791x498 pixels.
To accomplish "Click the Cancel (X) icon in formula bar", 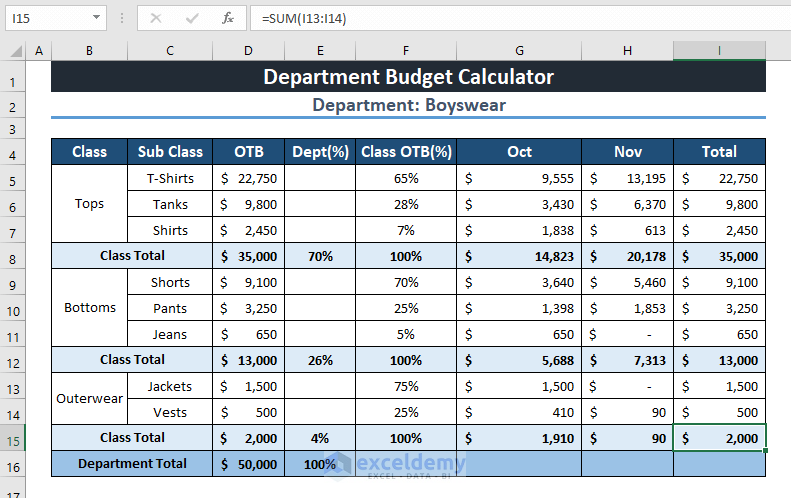I will coord(156,18).
